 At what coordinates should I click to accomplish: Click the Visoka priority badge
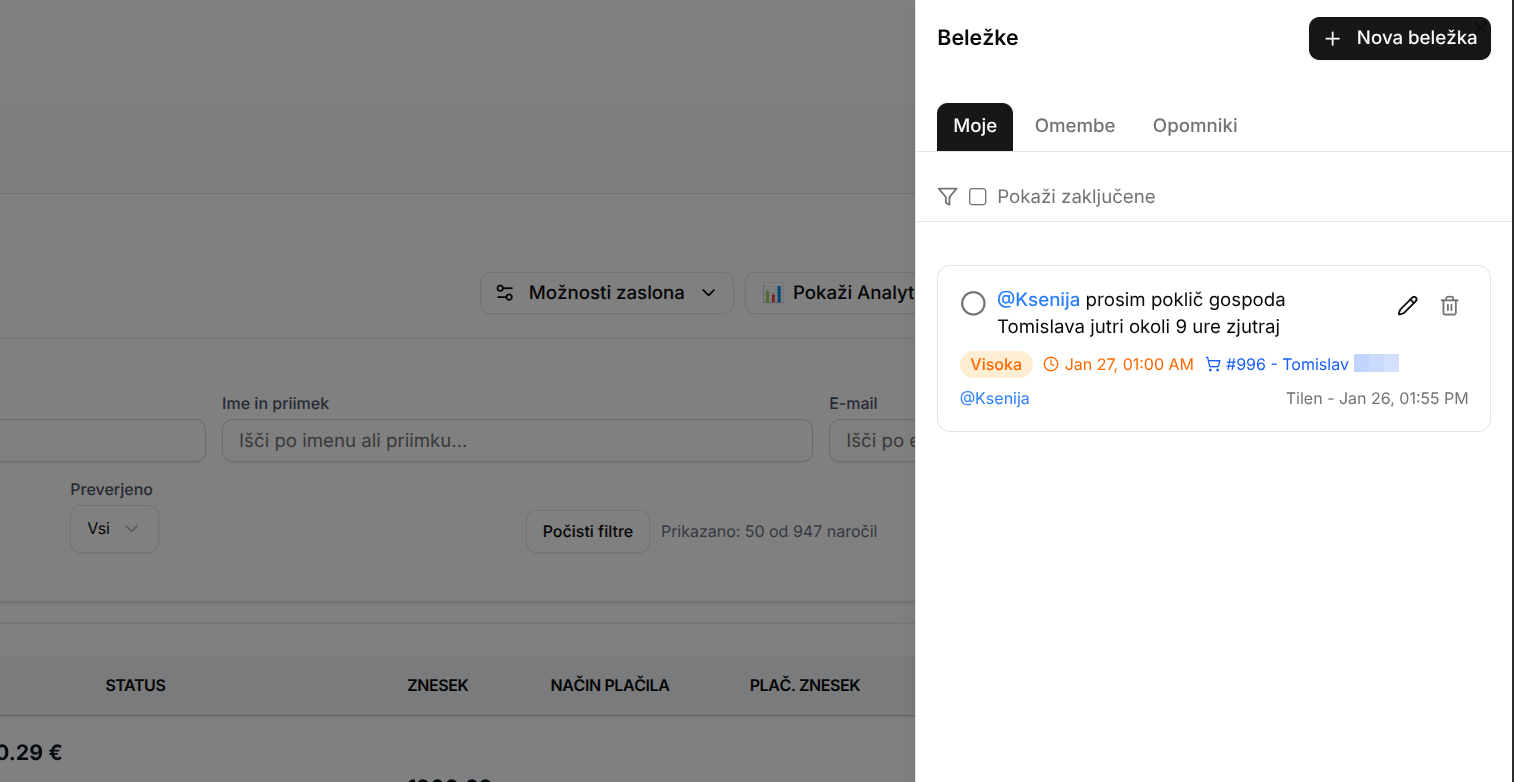pos(996,365)
